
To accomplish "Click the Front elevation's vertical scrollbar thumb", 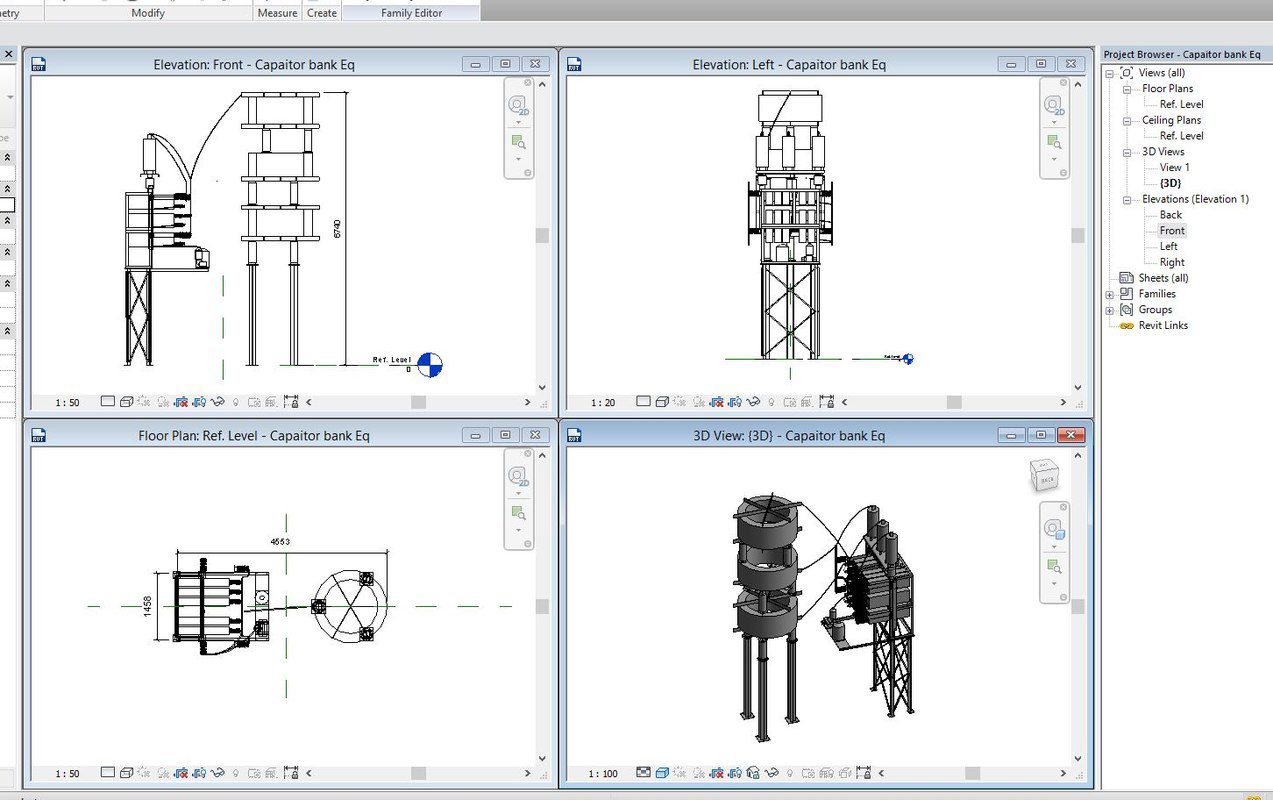I will 543,236.
